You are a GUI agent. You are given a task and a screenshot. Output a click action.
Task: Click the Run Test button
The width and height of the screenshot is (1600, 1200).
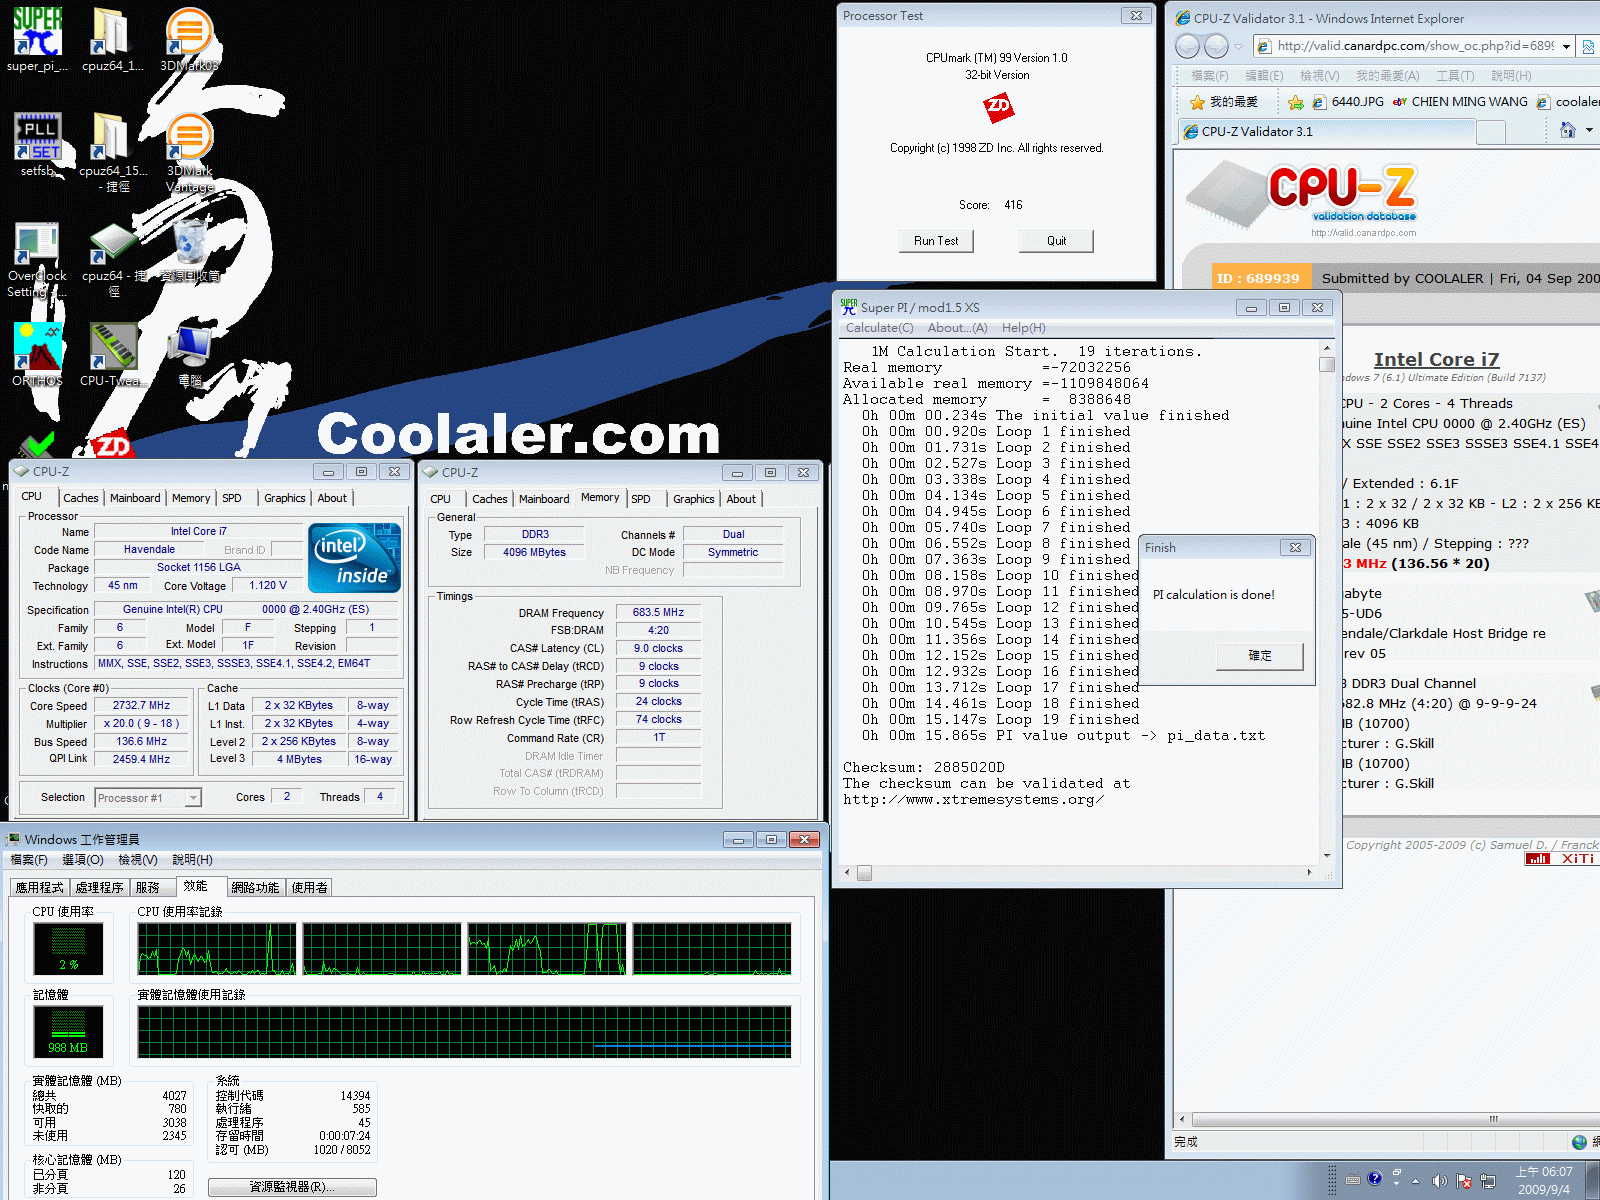coord(936,241)
